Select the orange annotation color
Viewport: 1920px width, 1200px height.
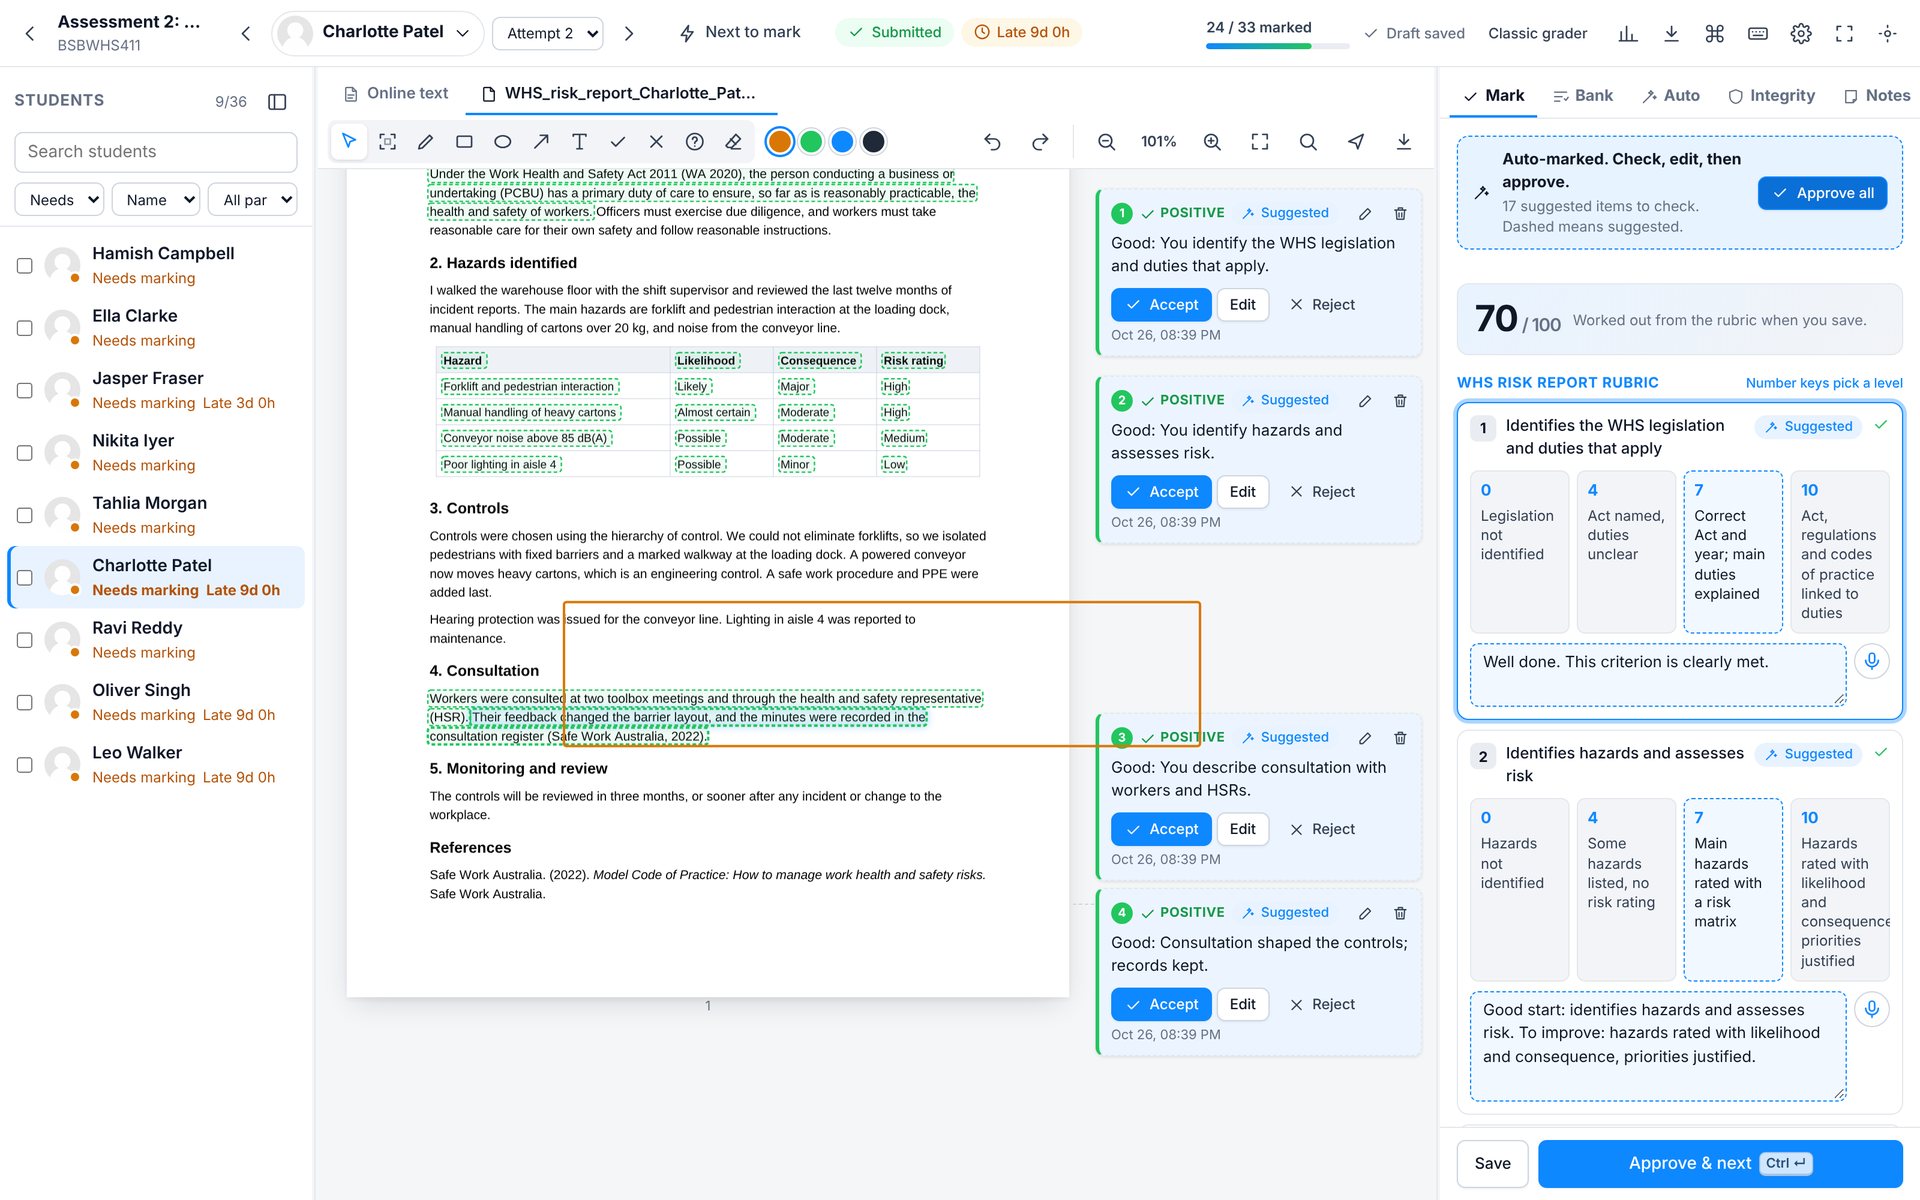tap(780, 142)
